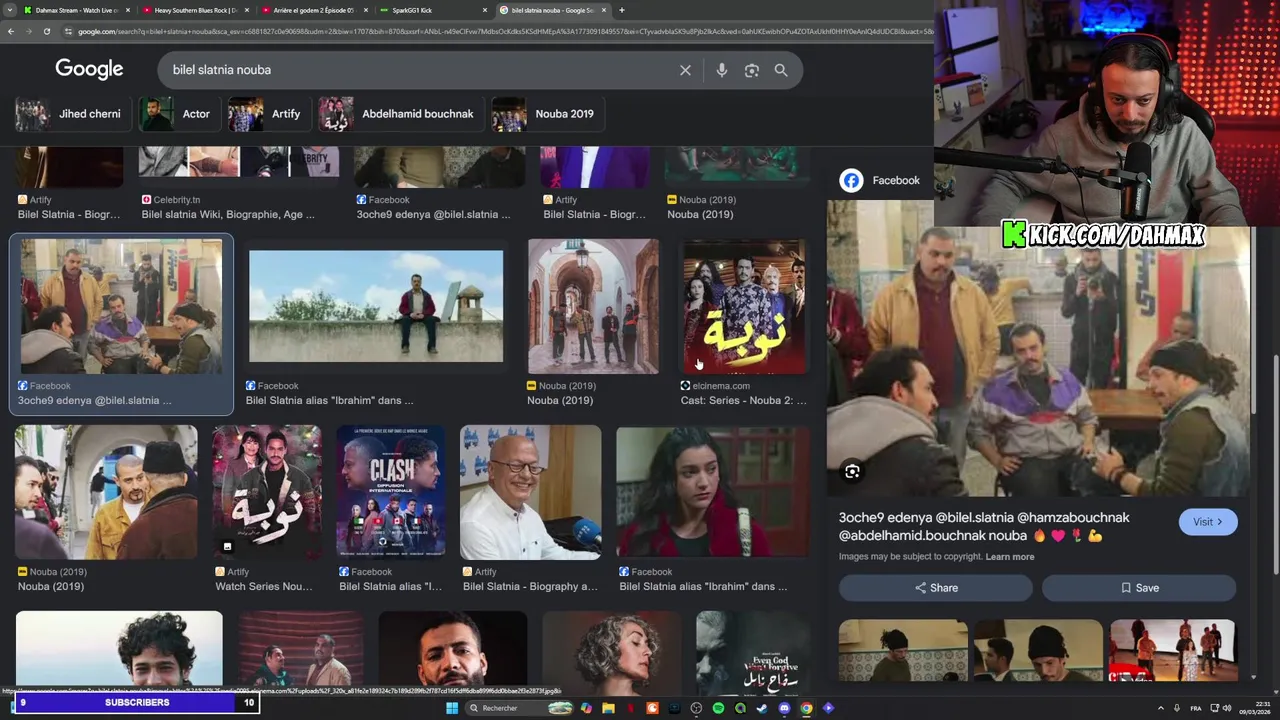Open Crunchyroll app from the taskbar
Image resolution: width=1280 pixels, height=720 pixels.
[652, 708]
